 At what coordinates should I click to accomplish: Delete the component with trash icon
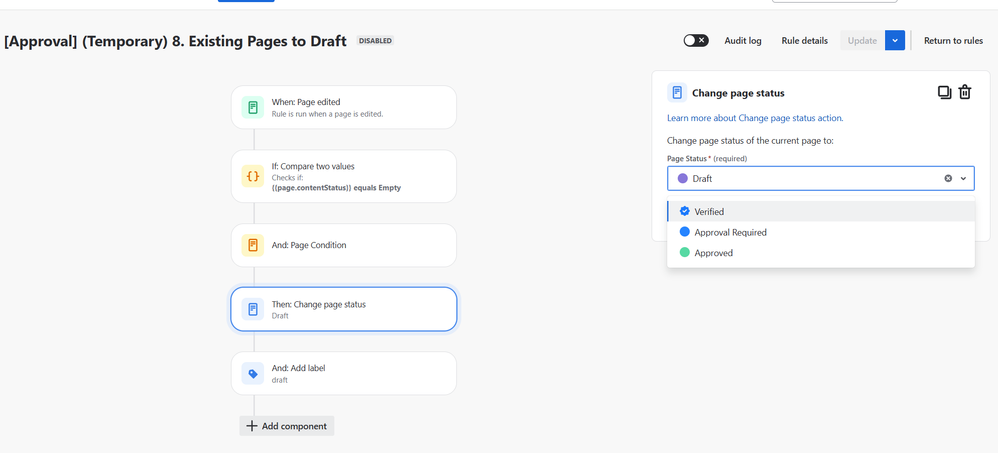tap(965, 93)
